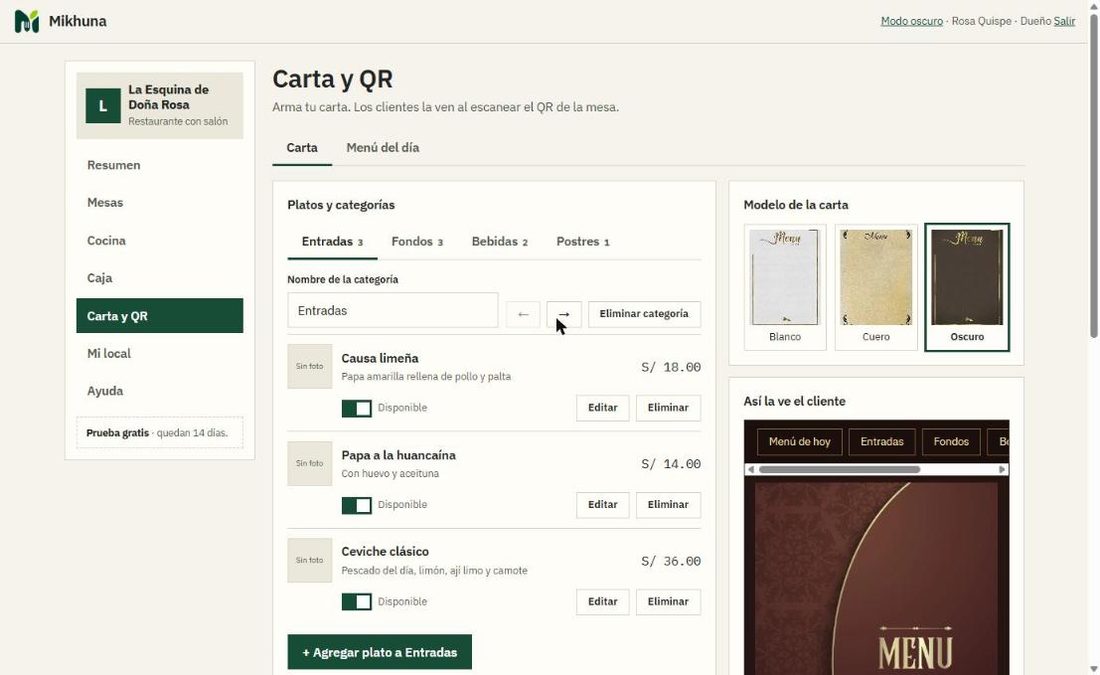The width and height of the screenshot is (1100, 675).
Task: Open Mi local from the sidebar
Action: (x=160, y=354)
